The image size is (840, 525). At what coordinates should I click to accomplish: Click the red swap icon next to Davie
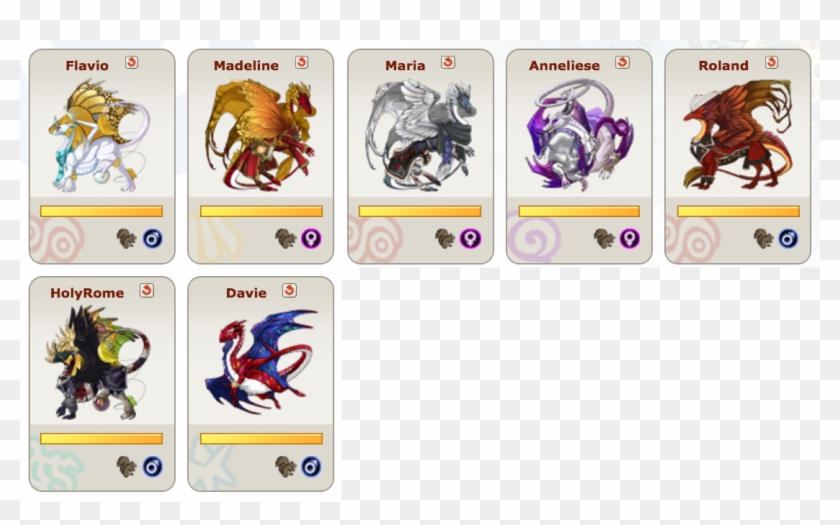289,290
